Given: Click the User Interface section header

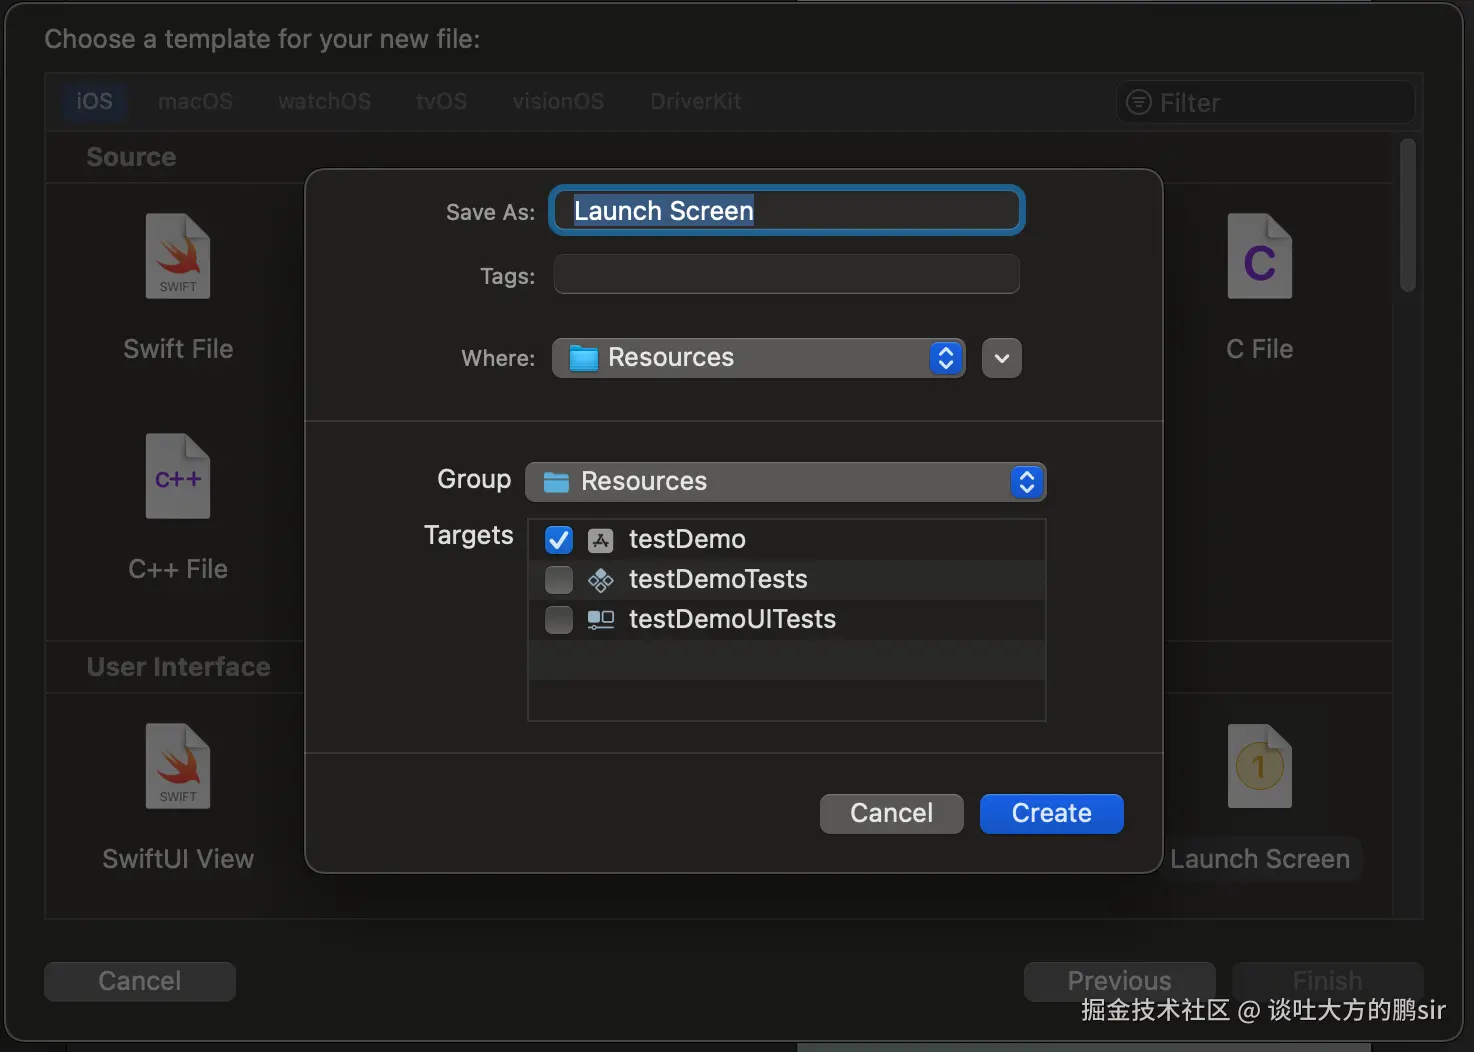Looking at the screenshot, I should [x=178, y=668].
